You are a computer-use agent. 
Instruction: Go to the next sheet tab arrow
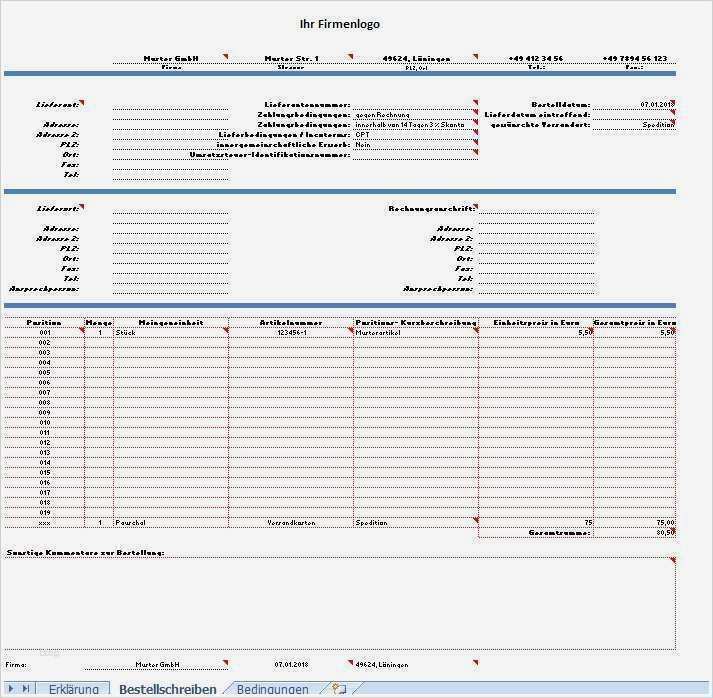click(11, 688)
